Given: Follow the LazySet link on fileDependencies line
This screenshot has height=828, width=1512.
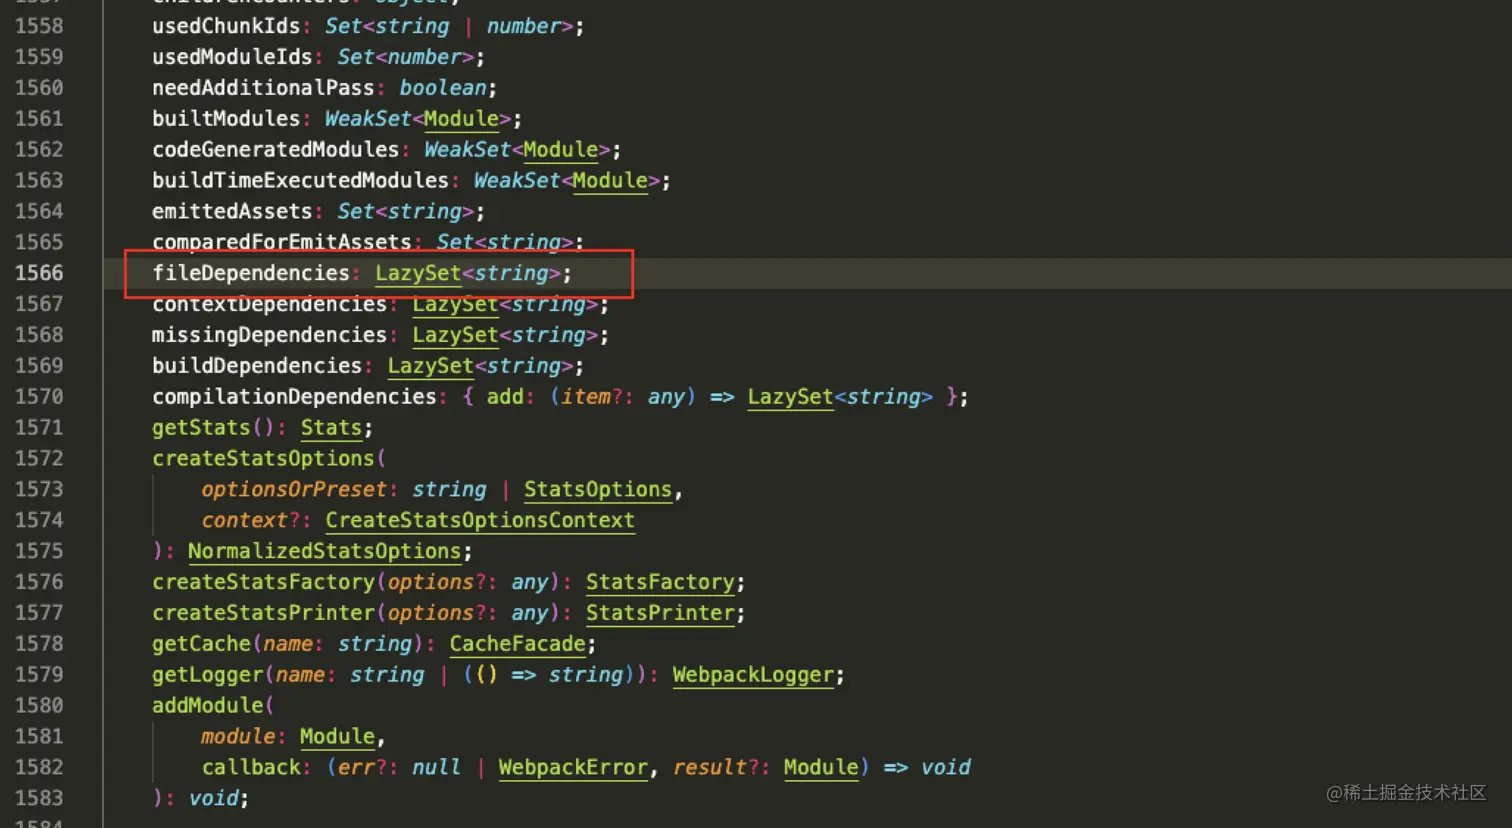Looking at the screenshot, I should 418,273.
